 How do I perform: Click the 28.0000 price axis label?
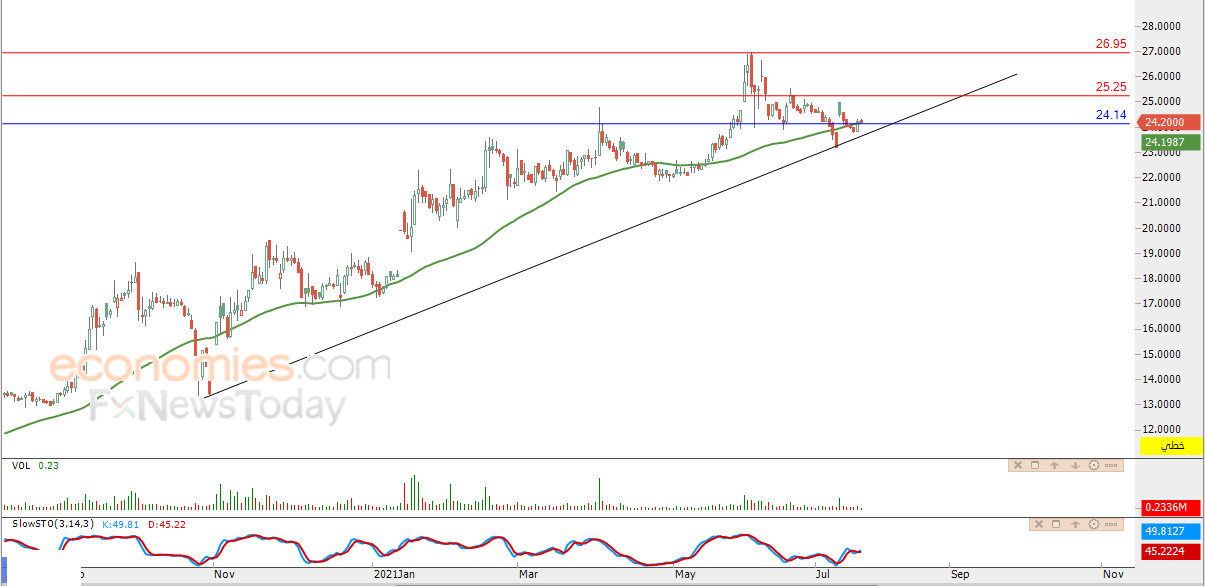tap(1163, 25)
